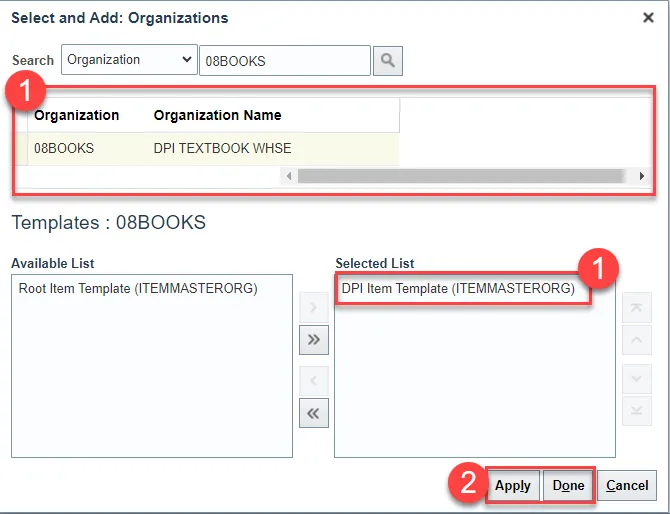This screenshot has height=514, width=670.
Task: Close the Select and Add dialog
Action: click(648, 18)
